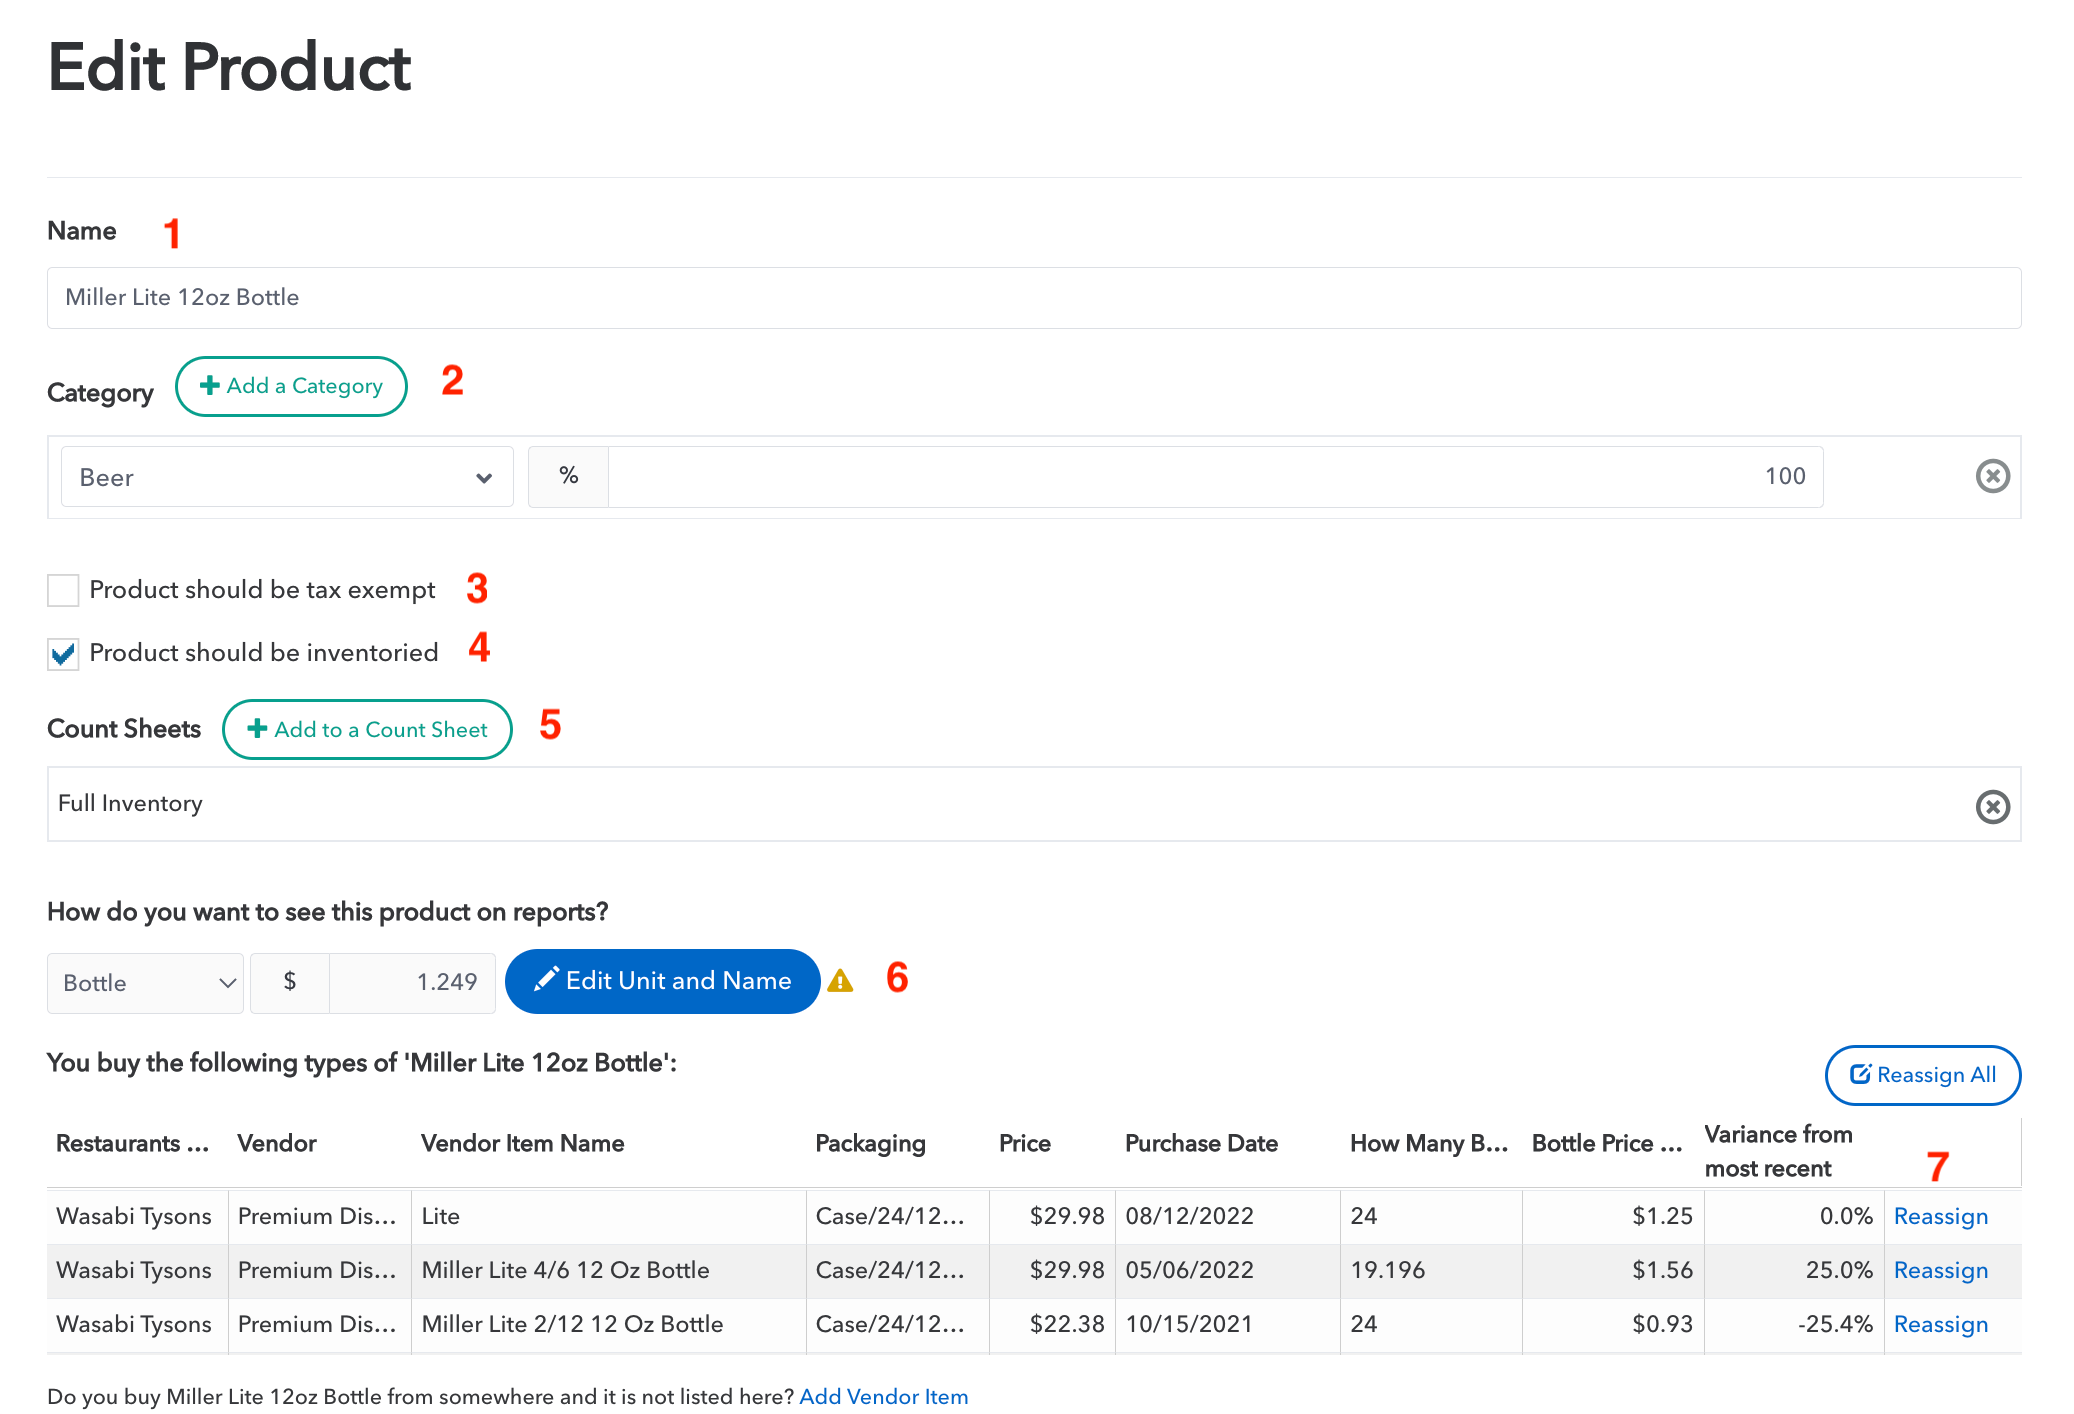Click the $22.38 price cell
Viewport: 2074px width, 1414px height.
pyautogui.click(x=1052, y=1324)
